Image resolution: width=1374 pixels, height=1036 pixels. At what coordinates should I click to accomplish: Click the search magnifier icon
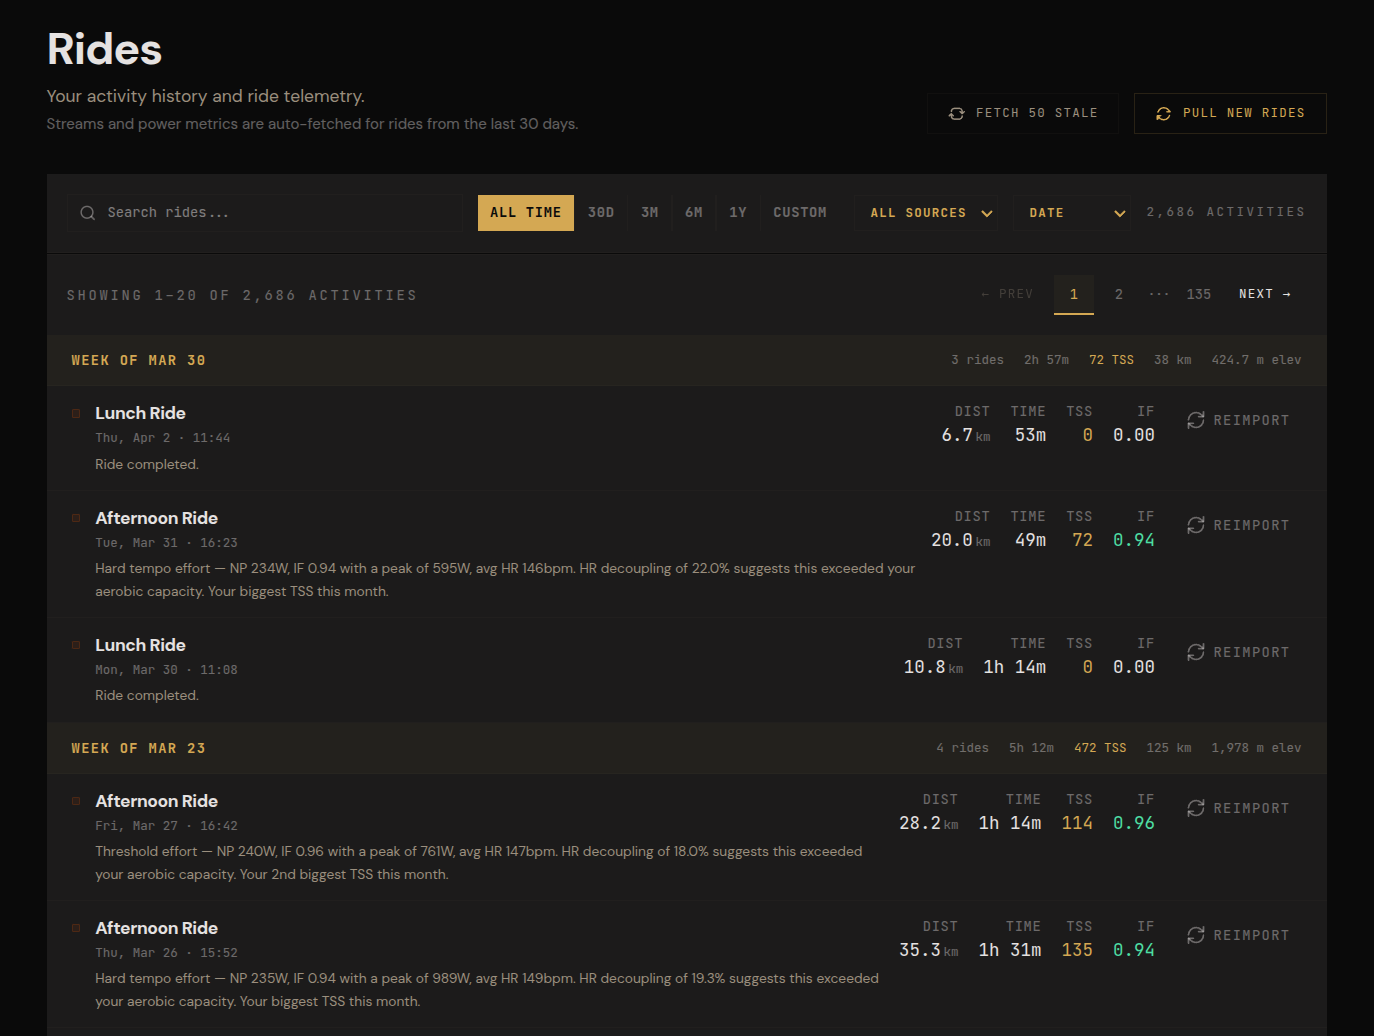(x=88, y=213)
